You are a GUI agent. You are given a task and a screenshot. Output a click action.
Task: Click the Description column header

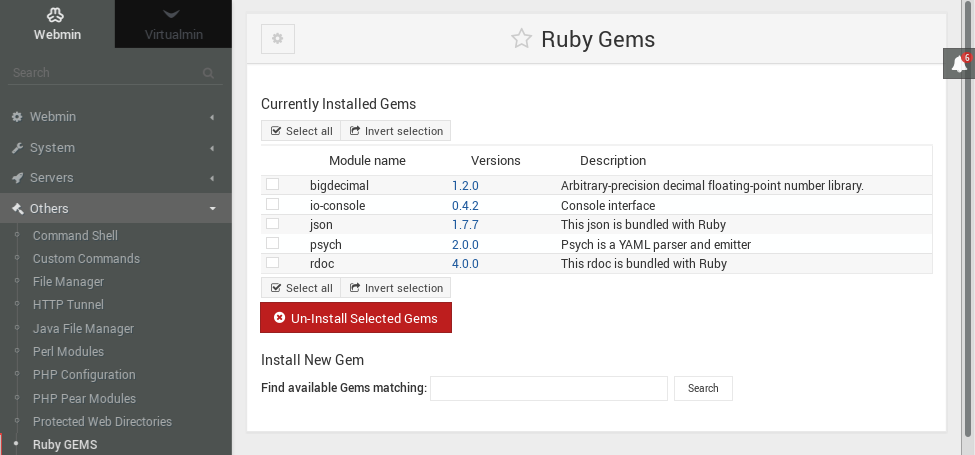pyautogui.click(x=613, y=161)
